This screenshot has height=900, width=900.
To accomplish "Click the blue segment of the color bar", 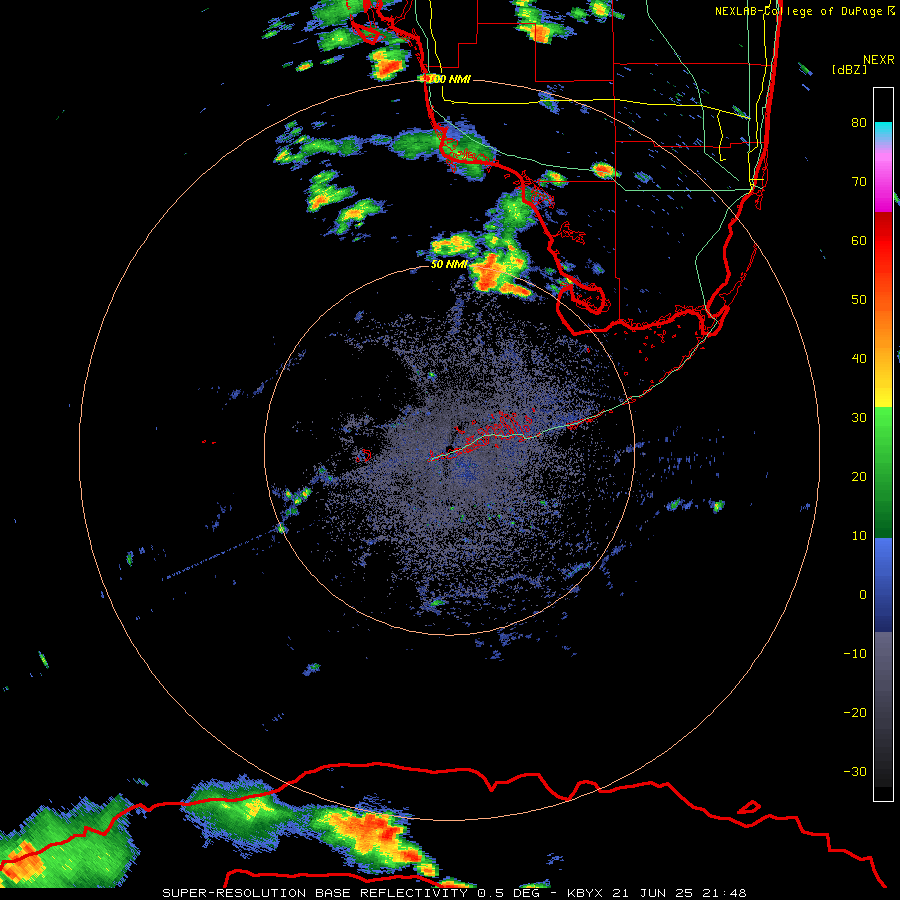I will click(883, 585).
